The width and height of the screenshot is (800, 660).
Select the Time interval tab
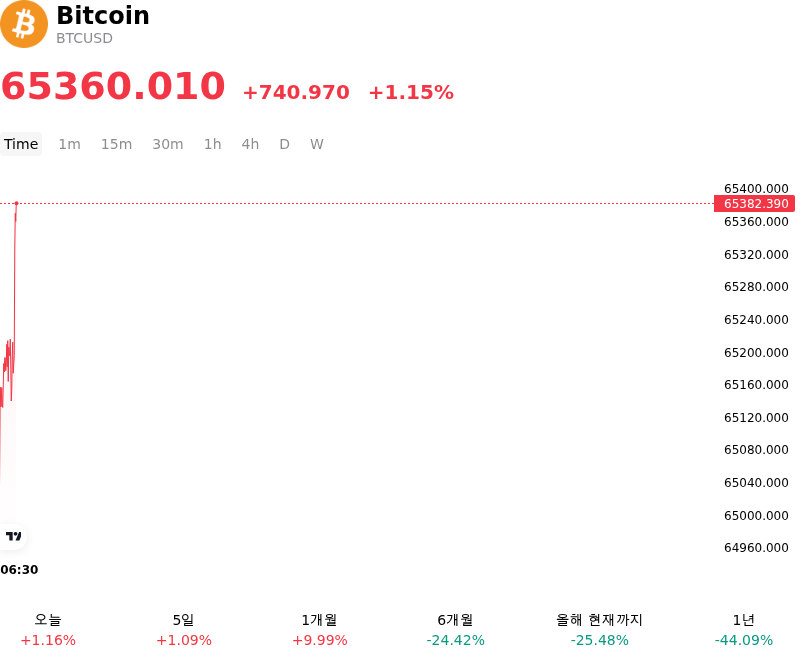[21, 144]
